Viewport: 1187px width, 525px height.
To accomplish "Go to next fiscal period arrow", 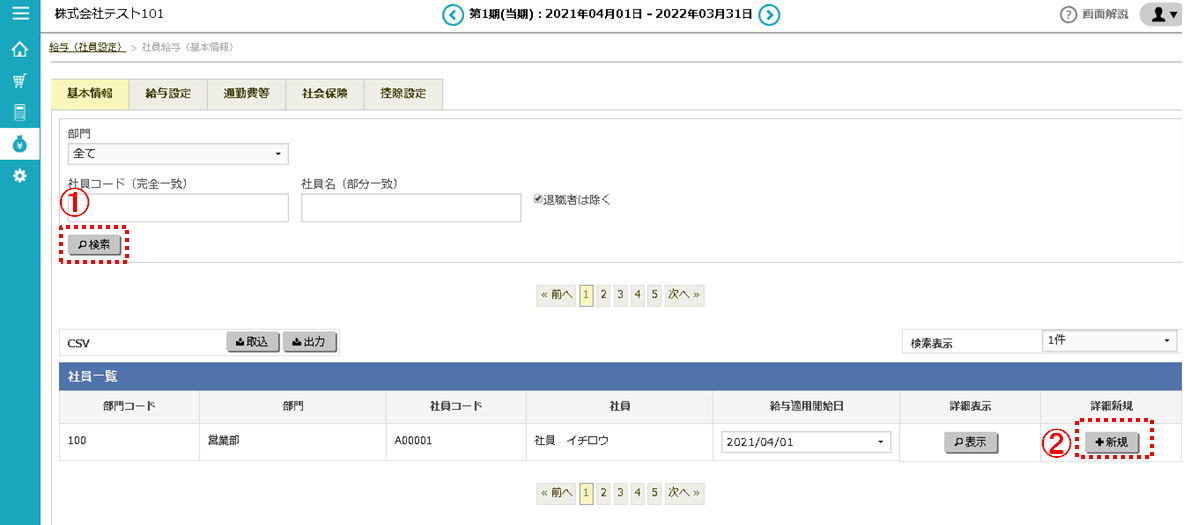I will click(769, 14).
